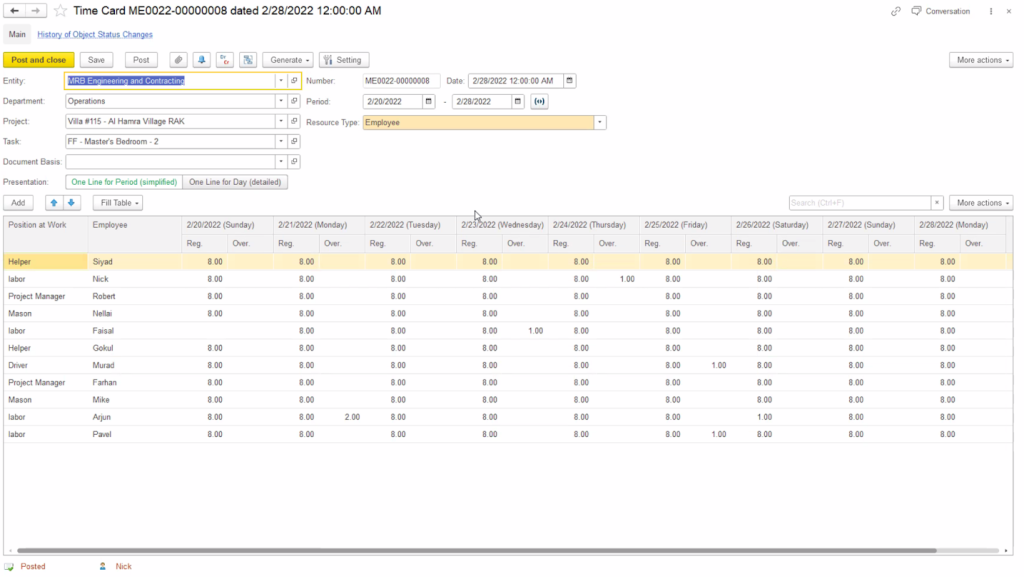
Task: Open More actions beside the search box
Action: click(981, 203)
